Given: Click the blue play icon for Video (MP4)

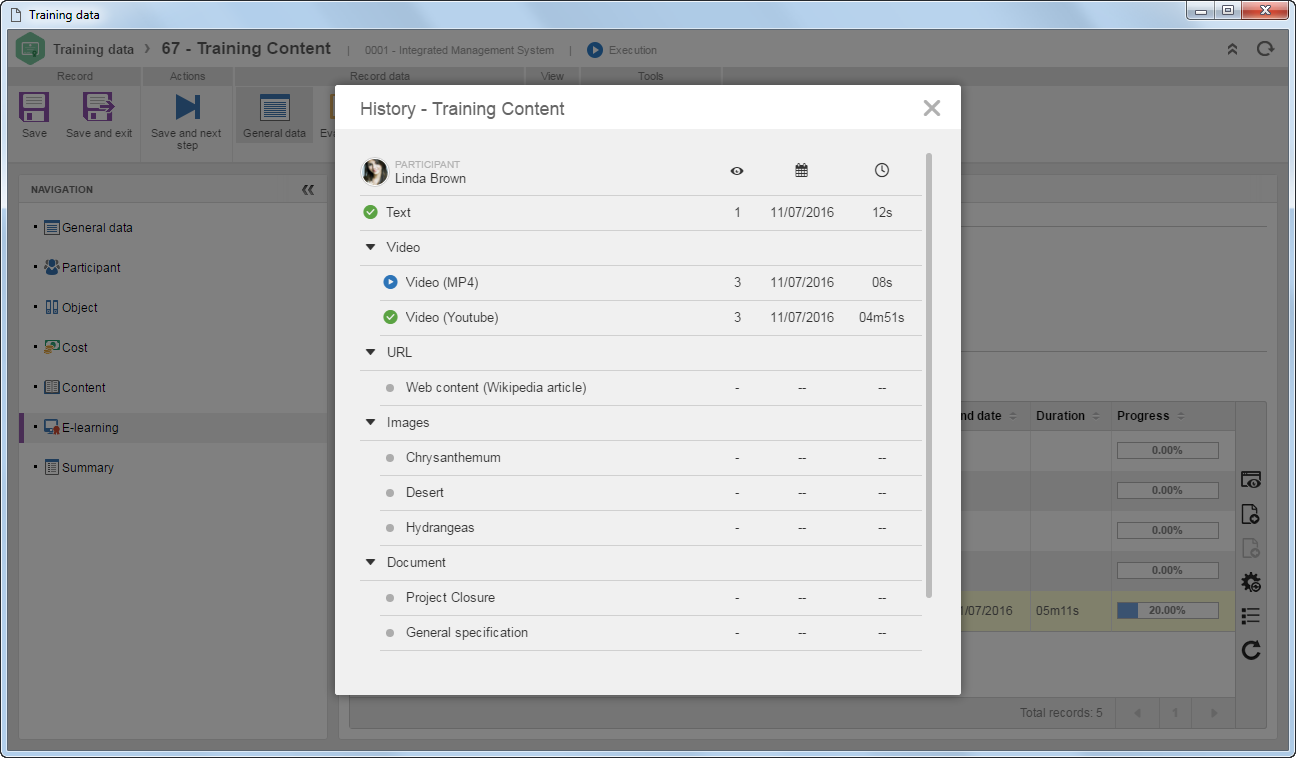Looking at the screenshot, I should 390,282.
